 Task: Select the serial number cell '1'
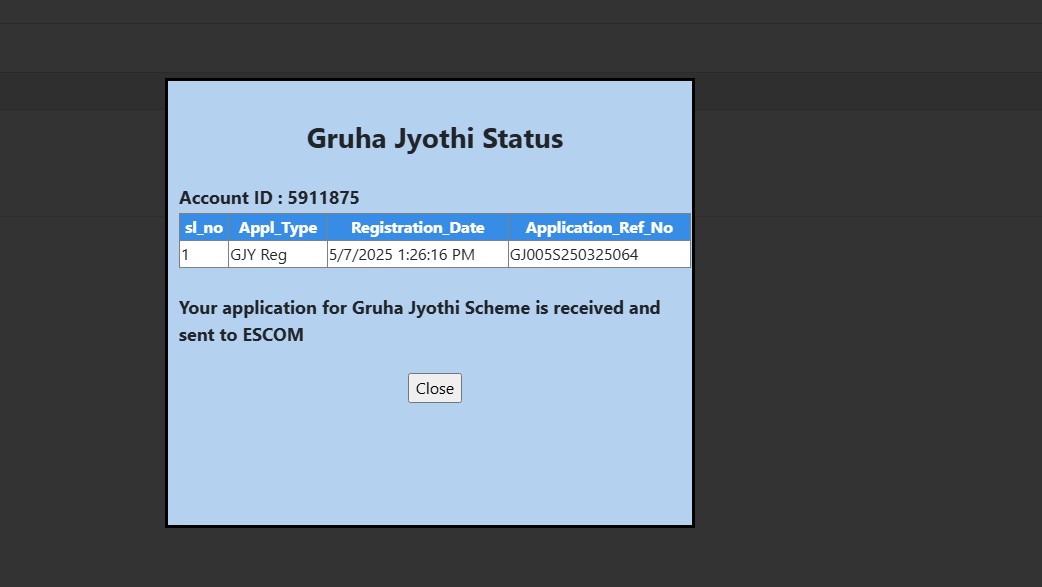pyautogui.click(x=204, y=255)
